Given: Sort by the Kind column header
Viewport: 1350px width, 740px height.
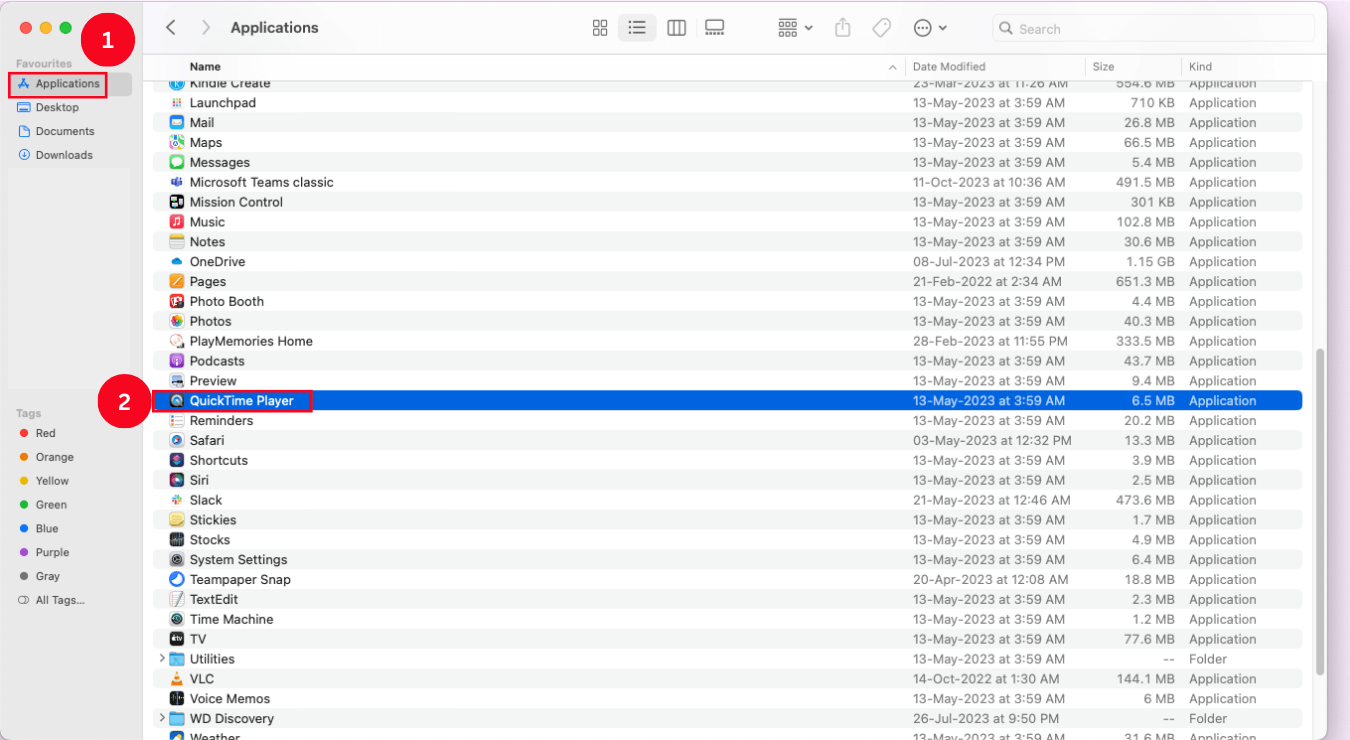Looking at the screenshot, I should pyautogui.click(x=1200, y=67).
